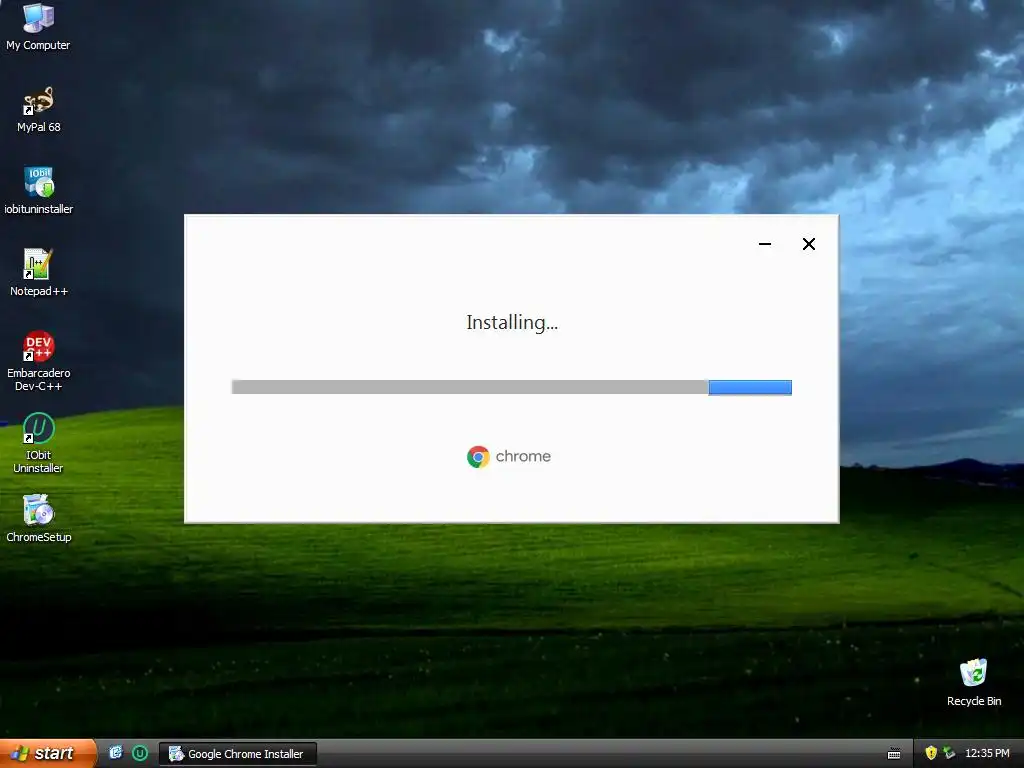The image size is (1024, 768).
Task: Click the 12:35 PM taskbar clock
Action: pos(987,753)
